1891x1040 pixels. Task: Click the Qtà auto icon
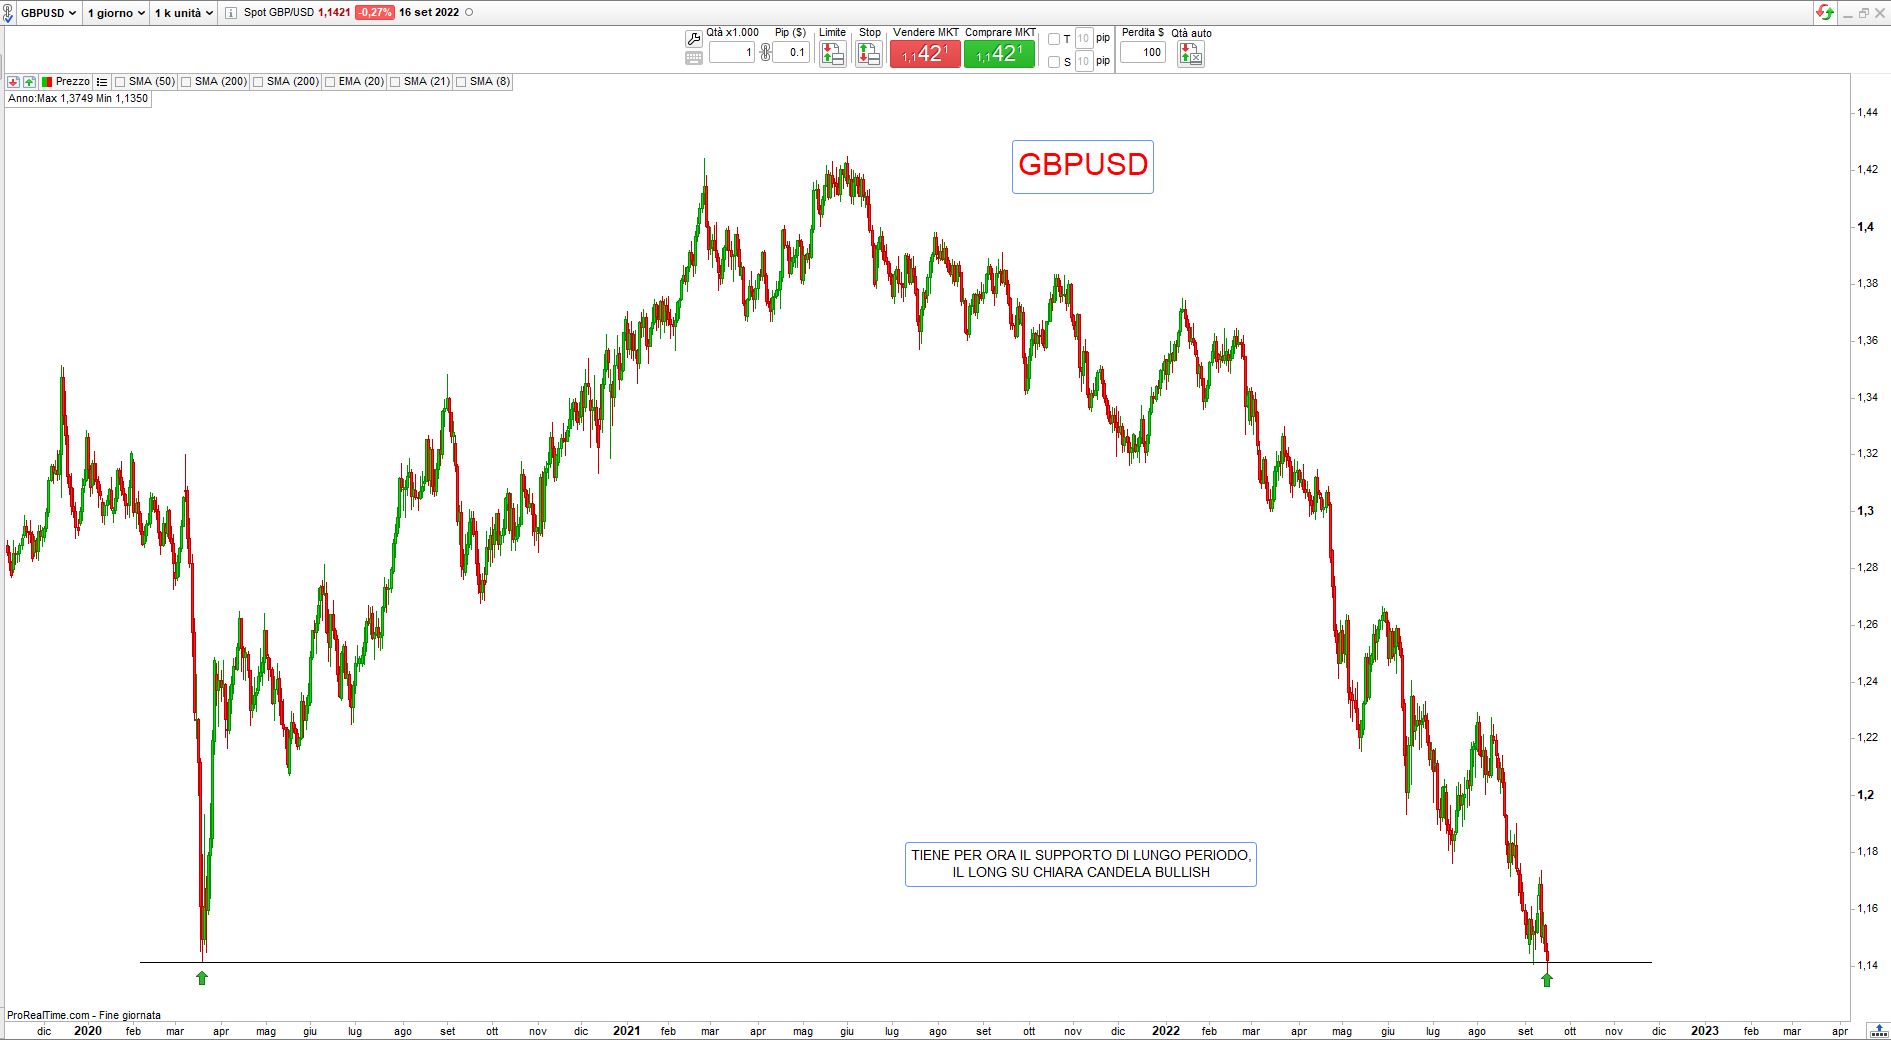pos(1190,54)
